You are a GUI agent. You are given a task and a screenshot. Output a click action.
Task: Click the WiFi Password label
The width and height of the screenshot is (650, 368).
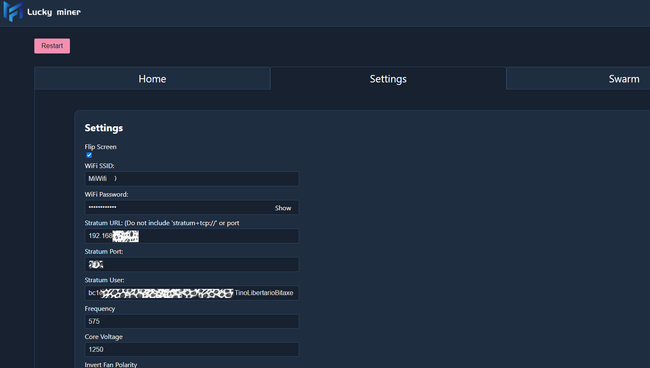point(106,194)
